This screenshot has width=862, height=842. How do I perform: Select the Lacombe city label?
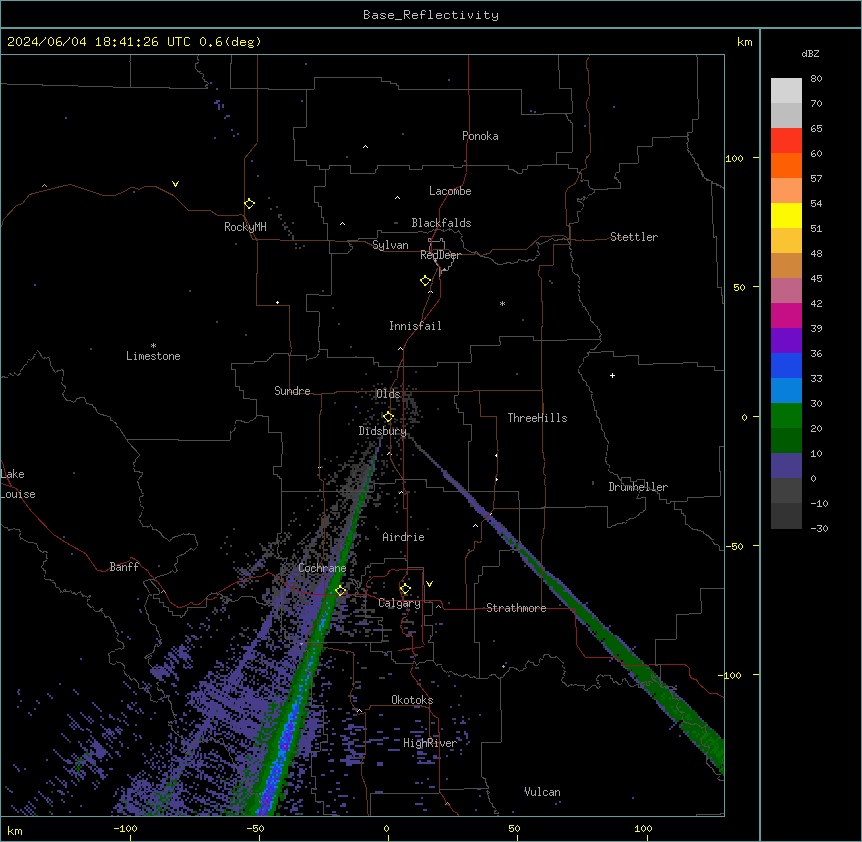pos(450,191)
